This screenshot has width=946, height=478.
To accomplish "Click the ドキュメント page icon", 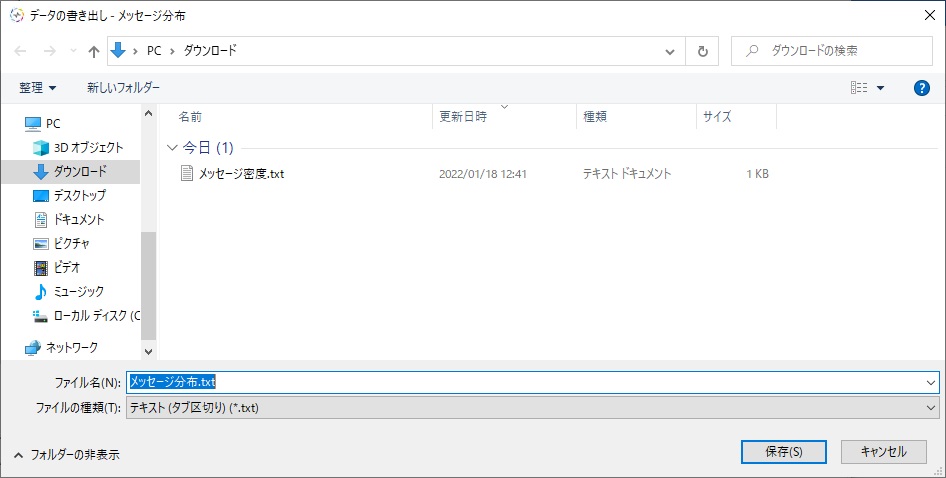I will [40, 220].
